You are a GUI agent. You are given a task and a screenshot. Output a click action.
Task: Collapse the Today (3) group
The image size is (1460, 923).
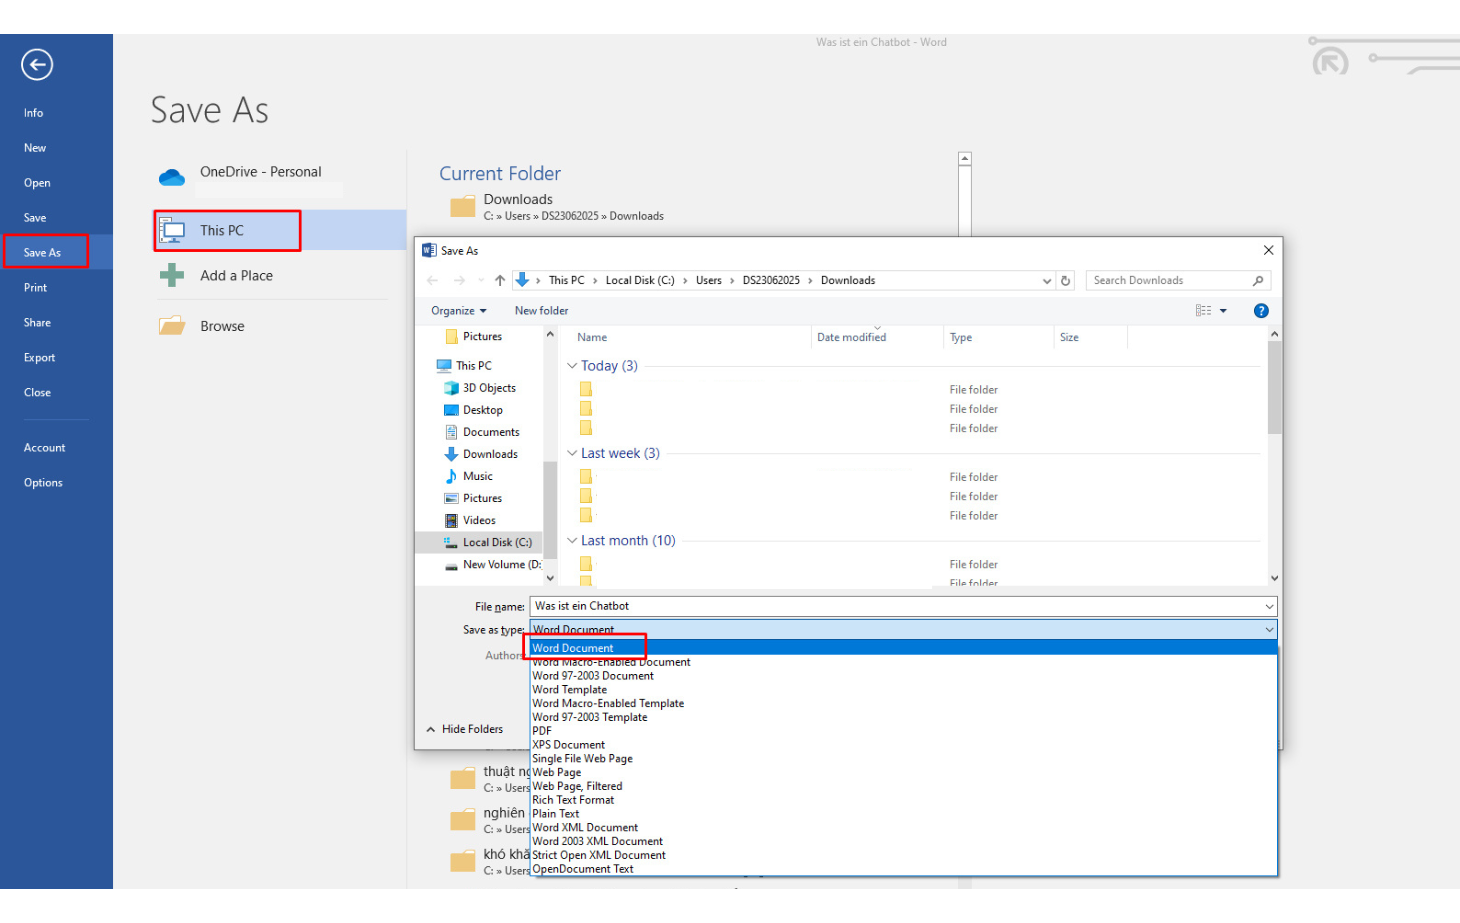pyautogui.click(x=572, y=366)
